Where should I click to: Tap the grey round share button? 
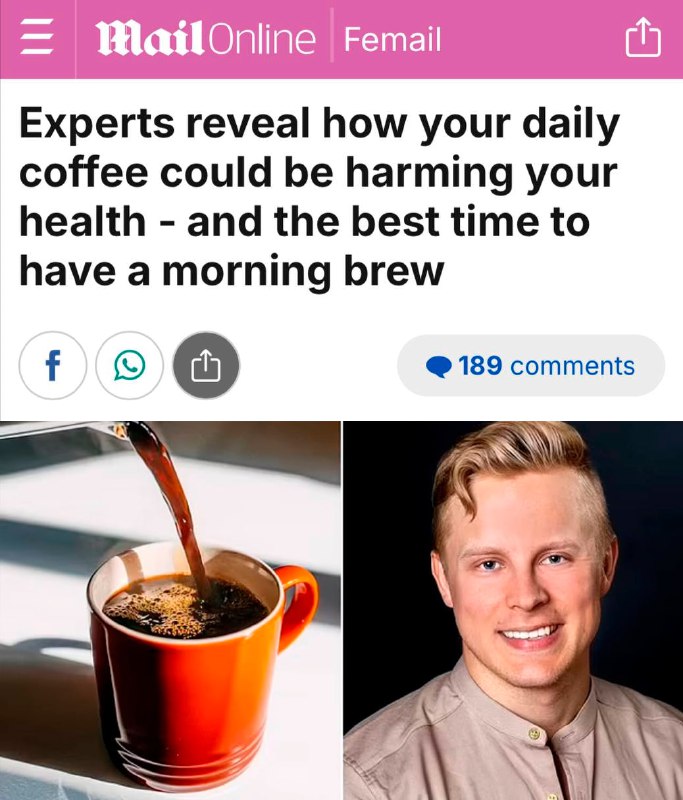point(206,365)
